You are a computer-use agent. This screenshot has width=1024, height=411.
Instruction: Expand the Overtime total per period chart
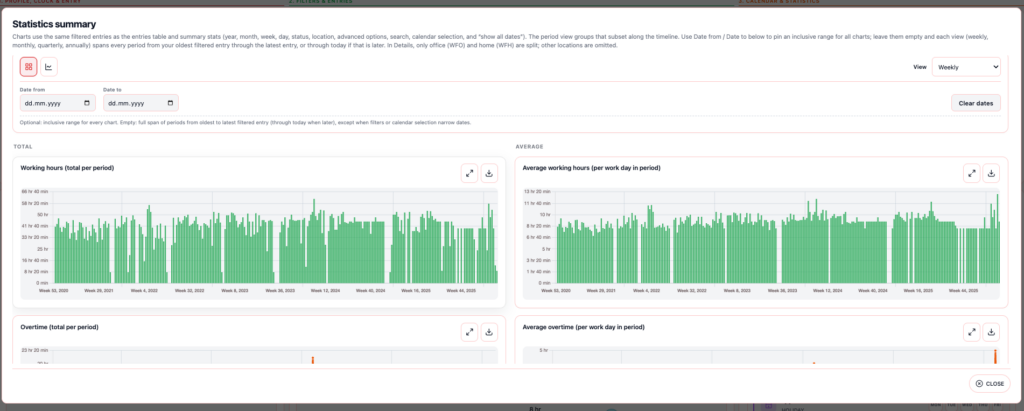[x=469, y=331]
